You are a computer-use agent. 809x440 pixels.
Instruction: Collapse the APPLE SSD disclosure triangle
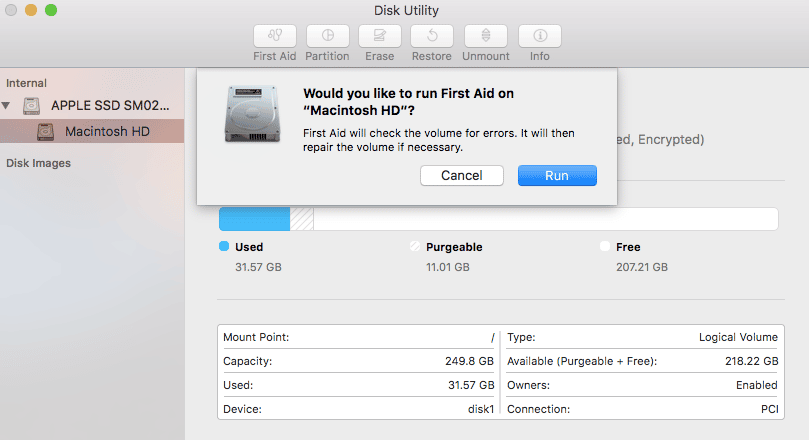coord(6,105)
